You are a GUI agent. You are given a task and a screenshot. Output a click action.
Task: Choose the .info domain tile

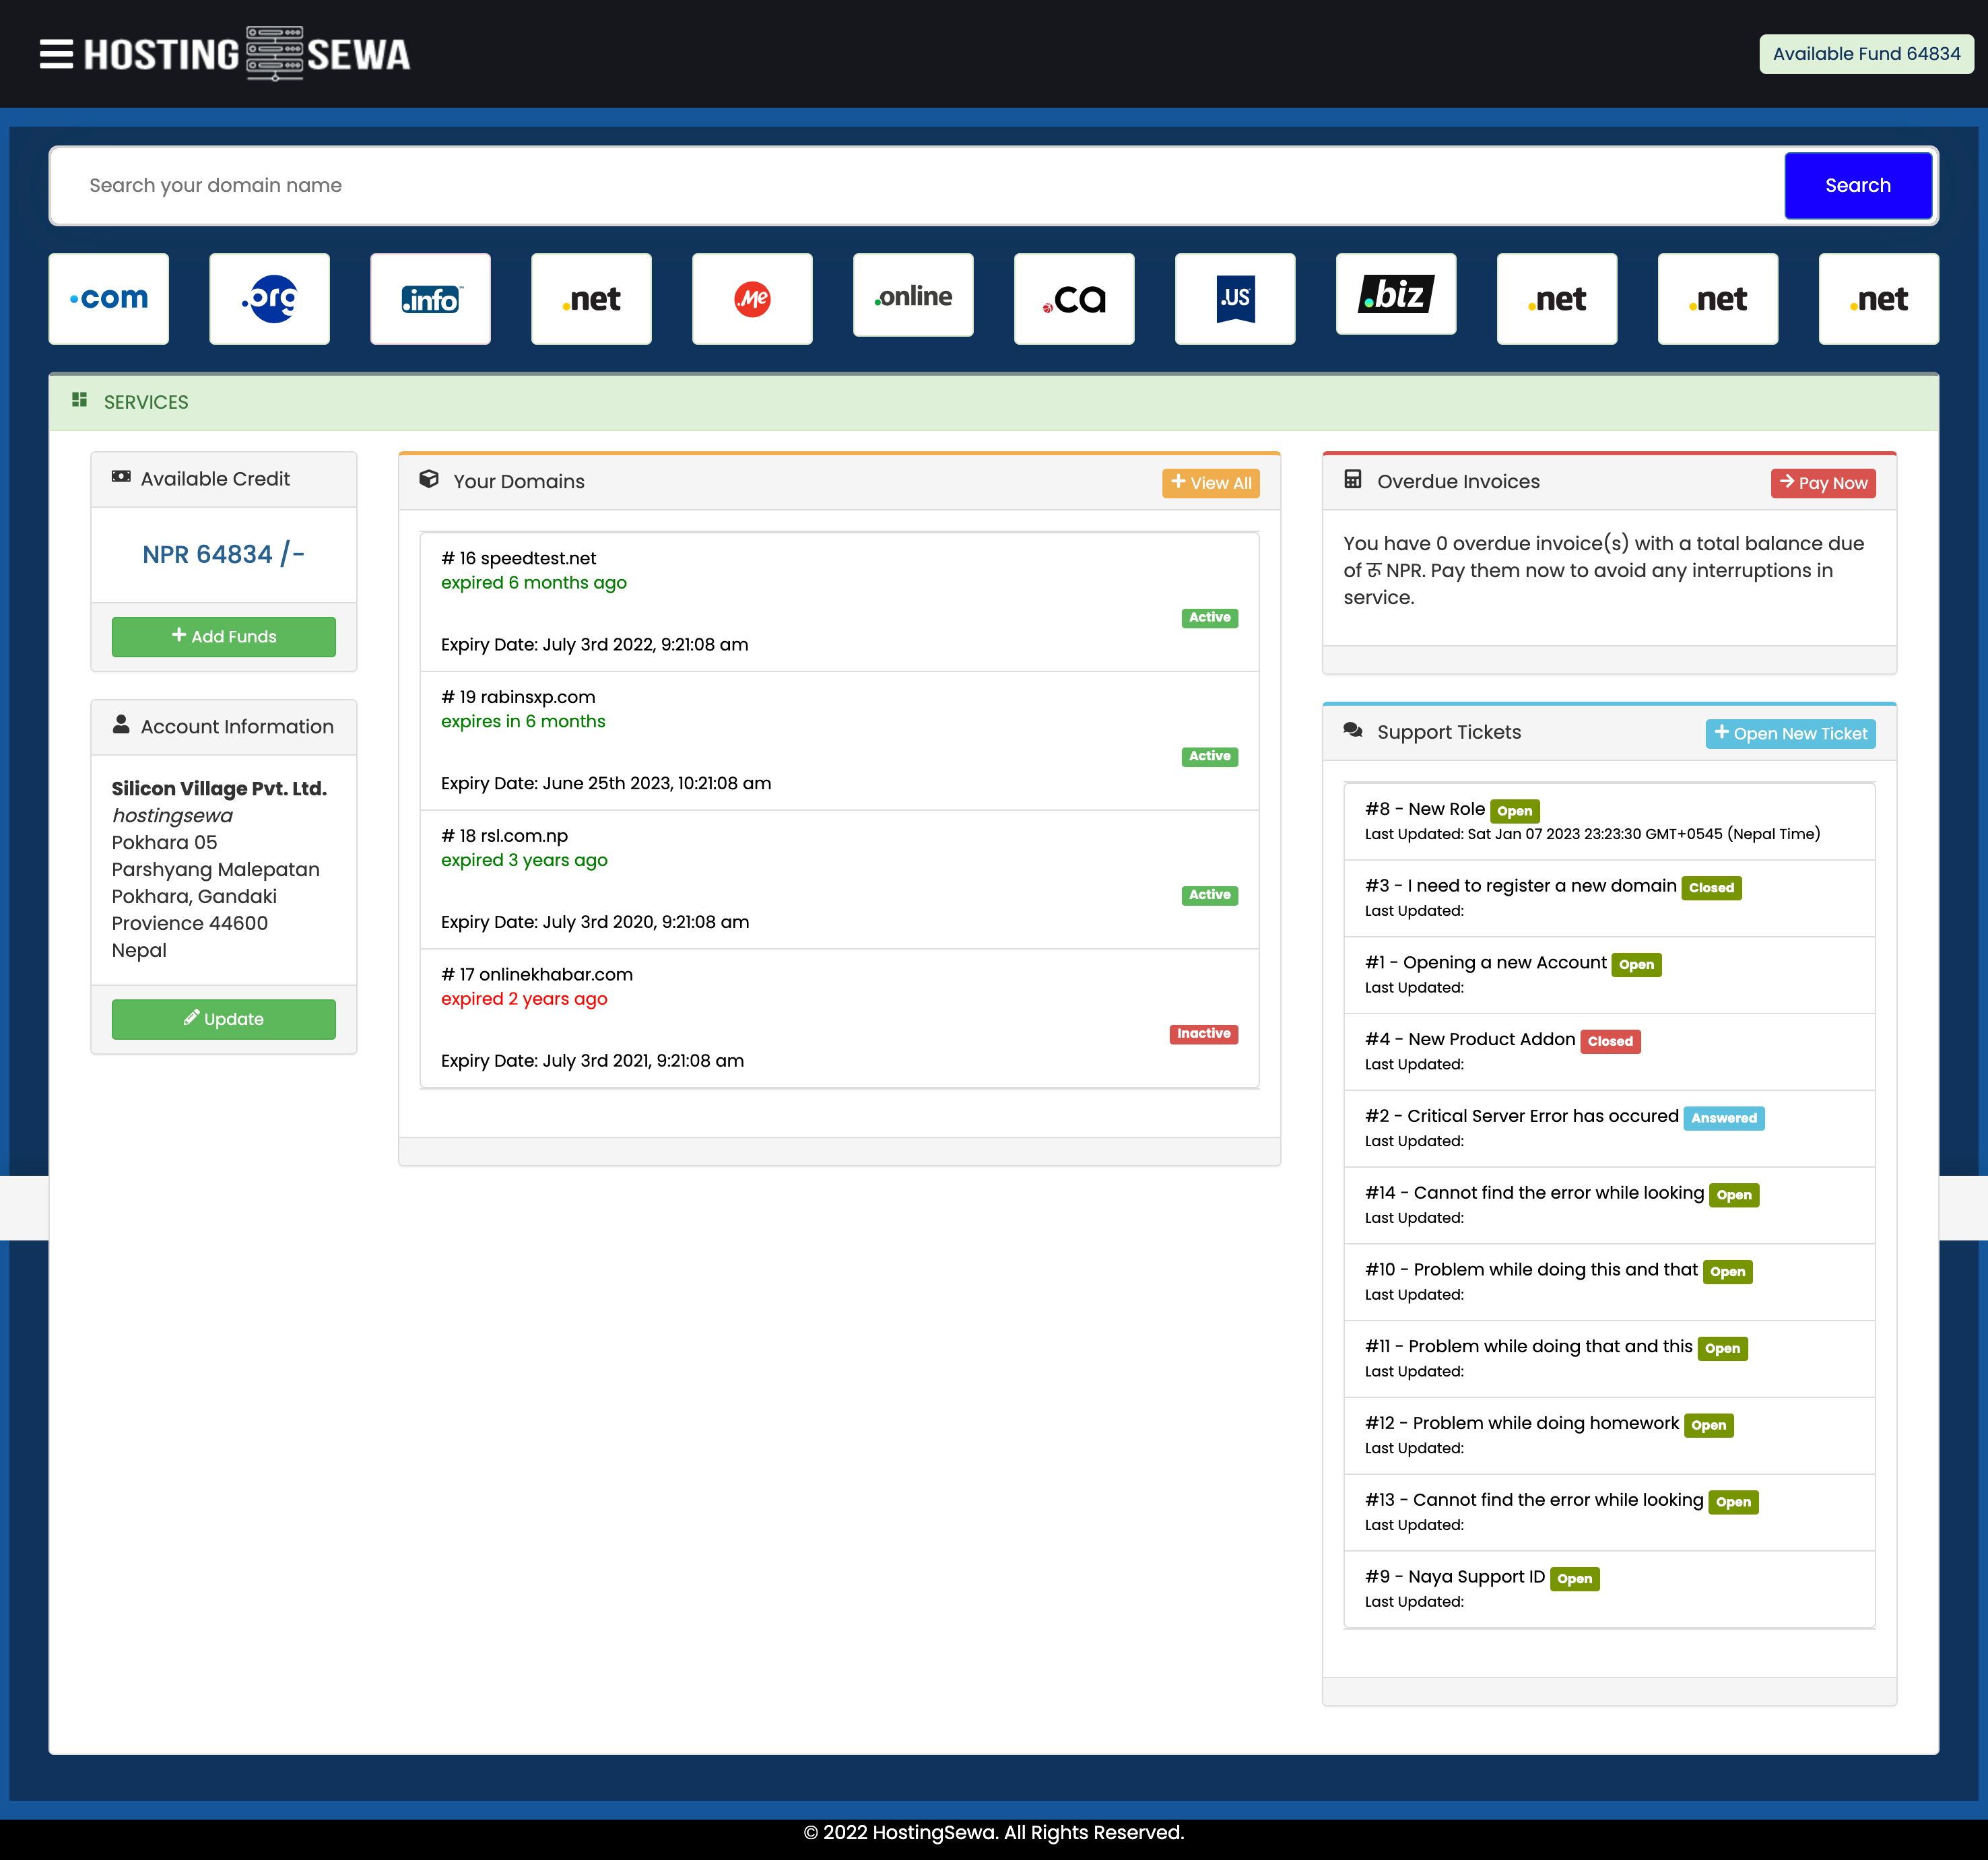pyautogui.click(x=430, y=298)
